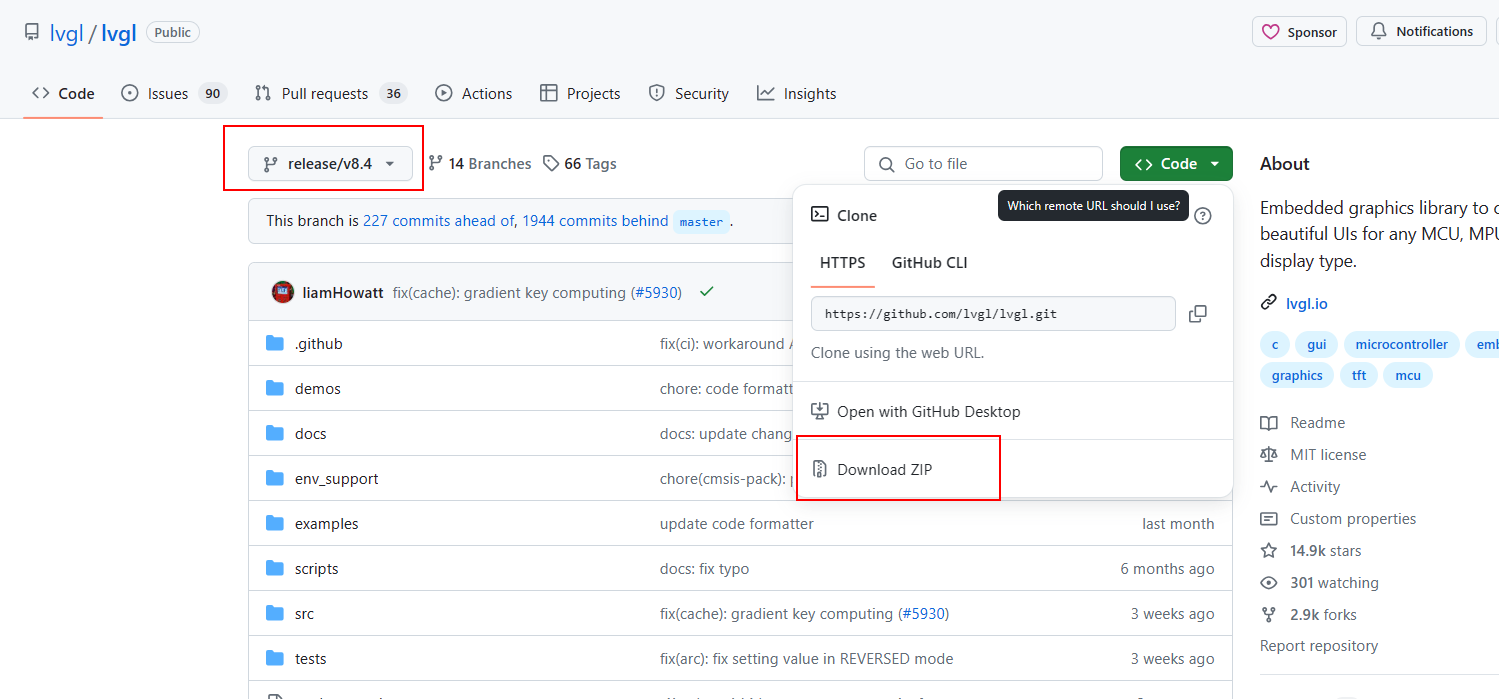Open the lvgl repository name link
1499x699 pixels.
click(118, 32)
